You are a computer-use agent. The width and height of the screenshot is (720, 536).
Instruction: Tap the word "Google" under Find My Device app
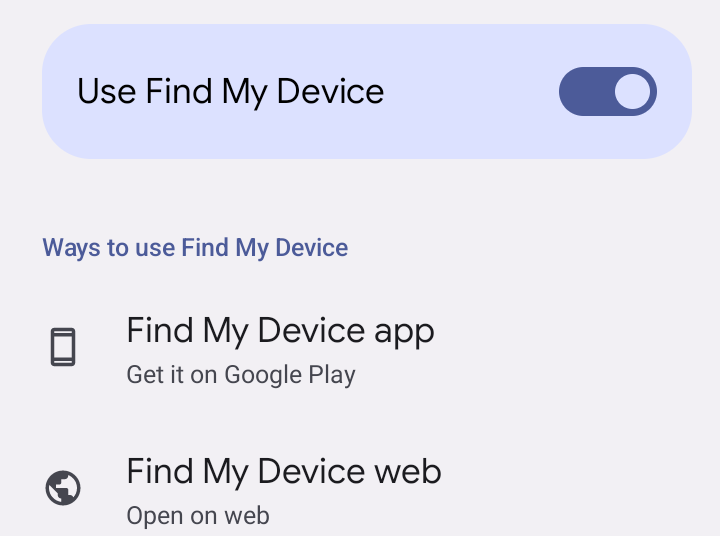pos(263,375)
